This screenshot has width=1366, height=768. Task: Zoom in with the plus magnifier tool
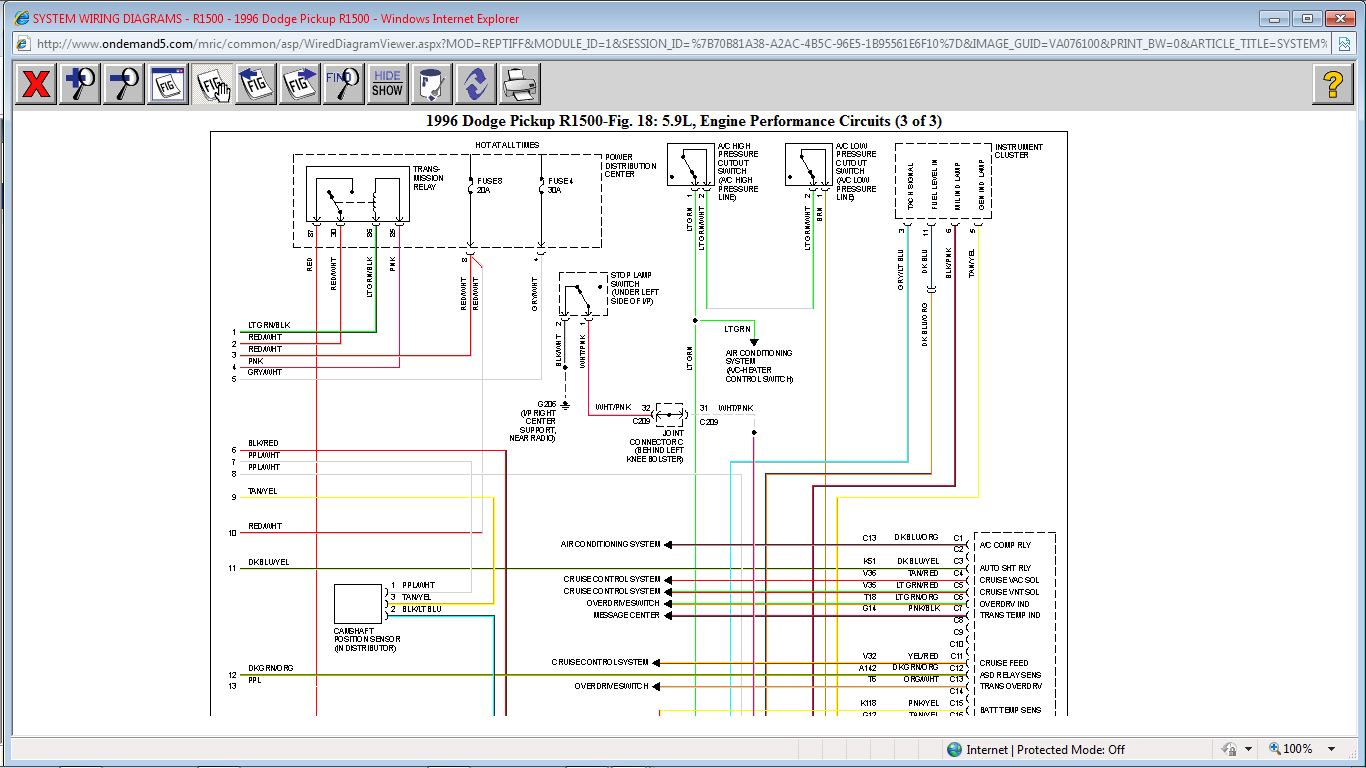tap(80, 84)
